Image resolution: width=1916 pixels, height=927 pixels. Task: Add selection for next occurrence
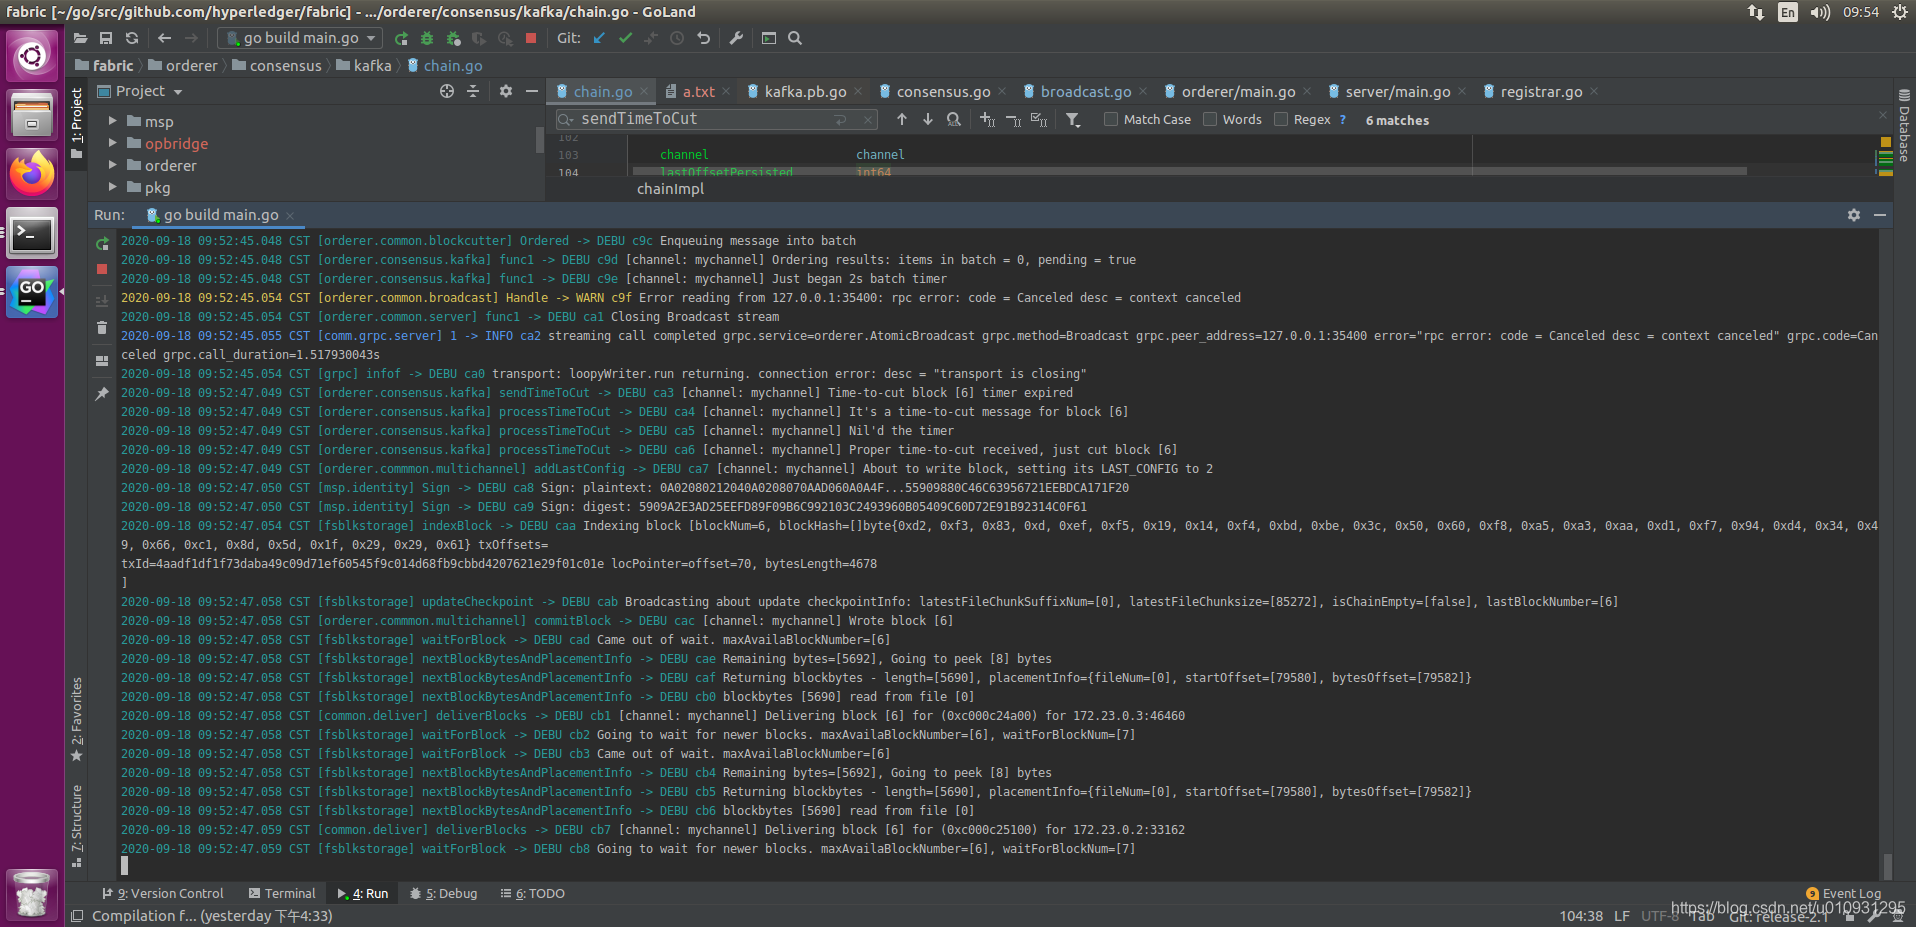coord(987,119)
